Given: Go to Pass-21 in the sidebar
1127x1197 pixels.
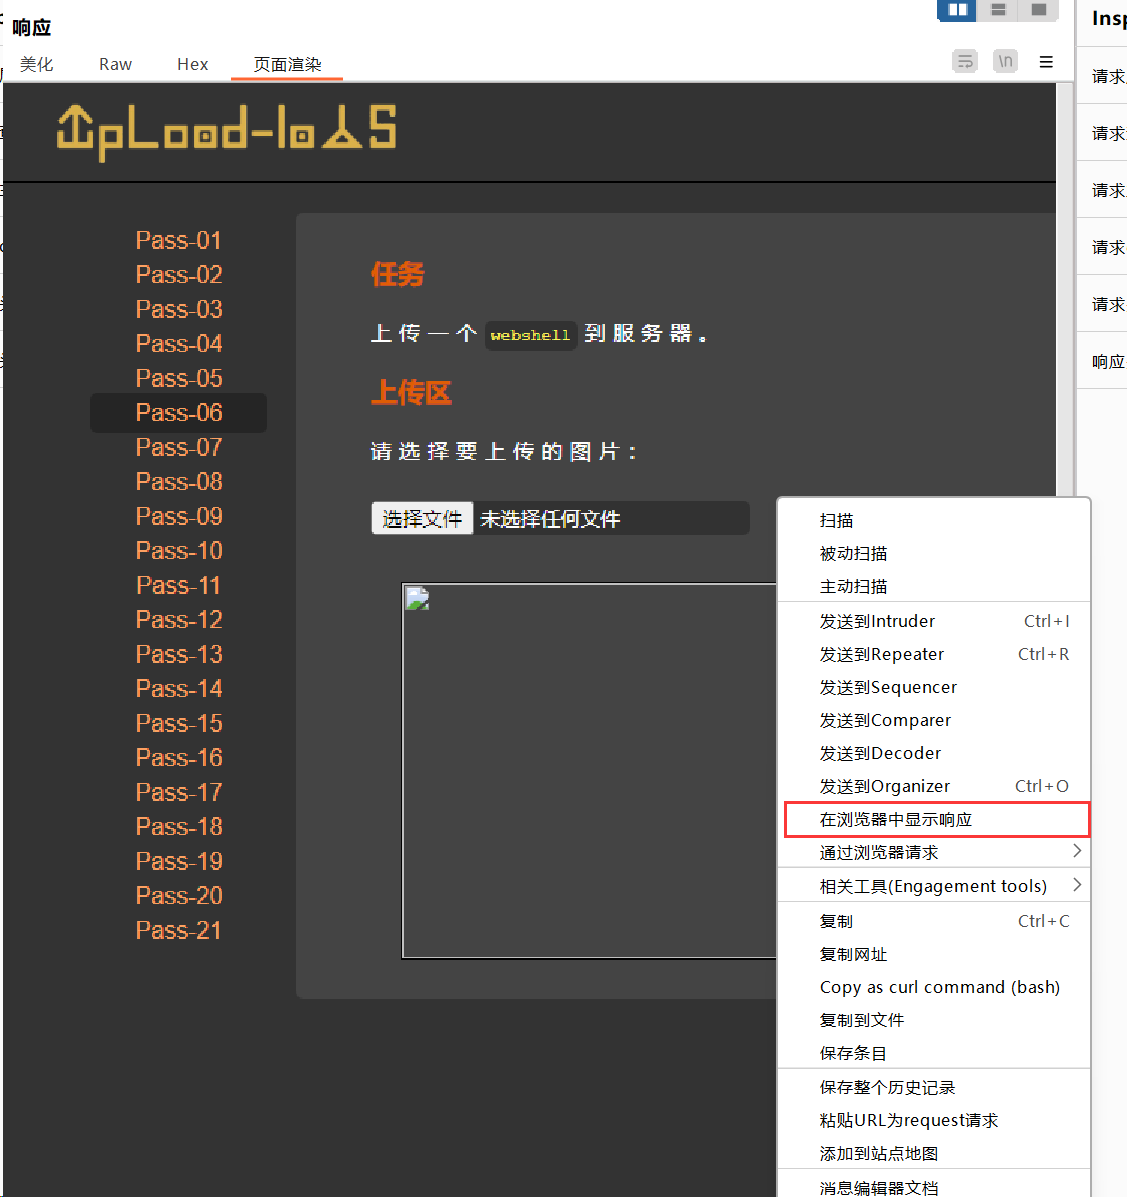Looking at the screenshot, I should pos(179,930).
